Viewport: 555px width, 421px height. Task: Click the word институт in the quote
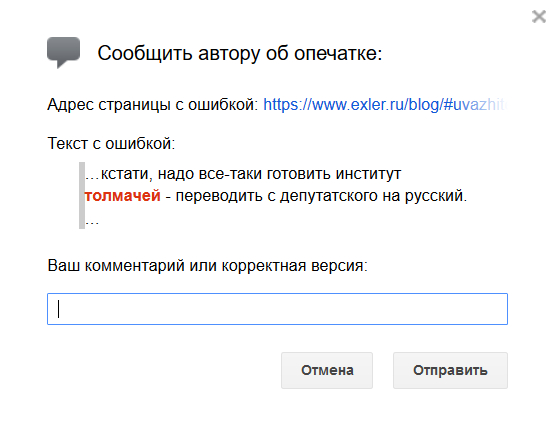368,174
